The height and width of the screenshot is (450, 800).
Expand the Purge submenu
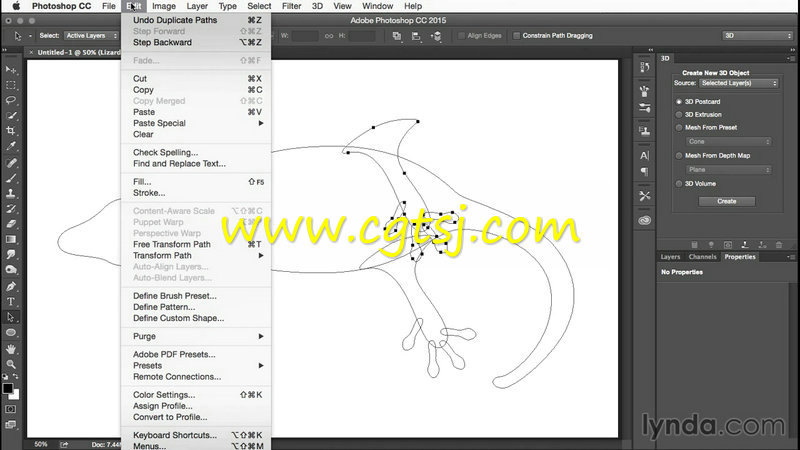[x=196, y=336]
